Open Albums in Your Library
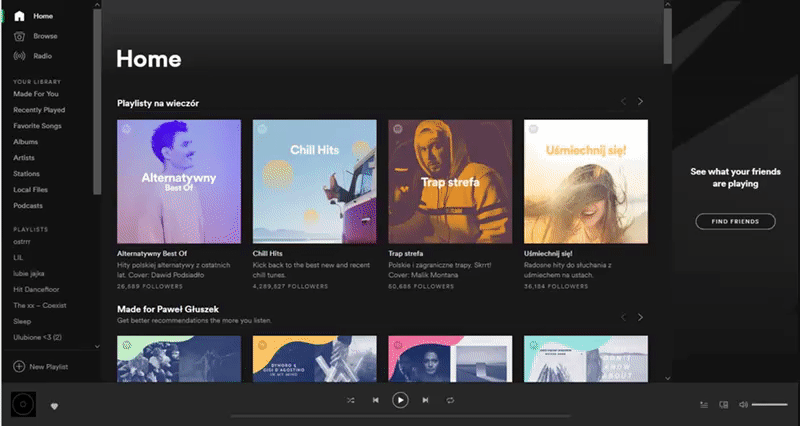This screenshot has width=800, height=426. [x=26, y=142]
